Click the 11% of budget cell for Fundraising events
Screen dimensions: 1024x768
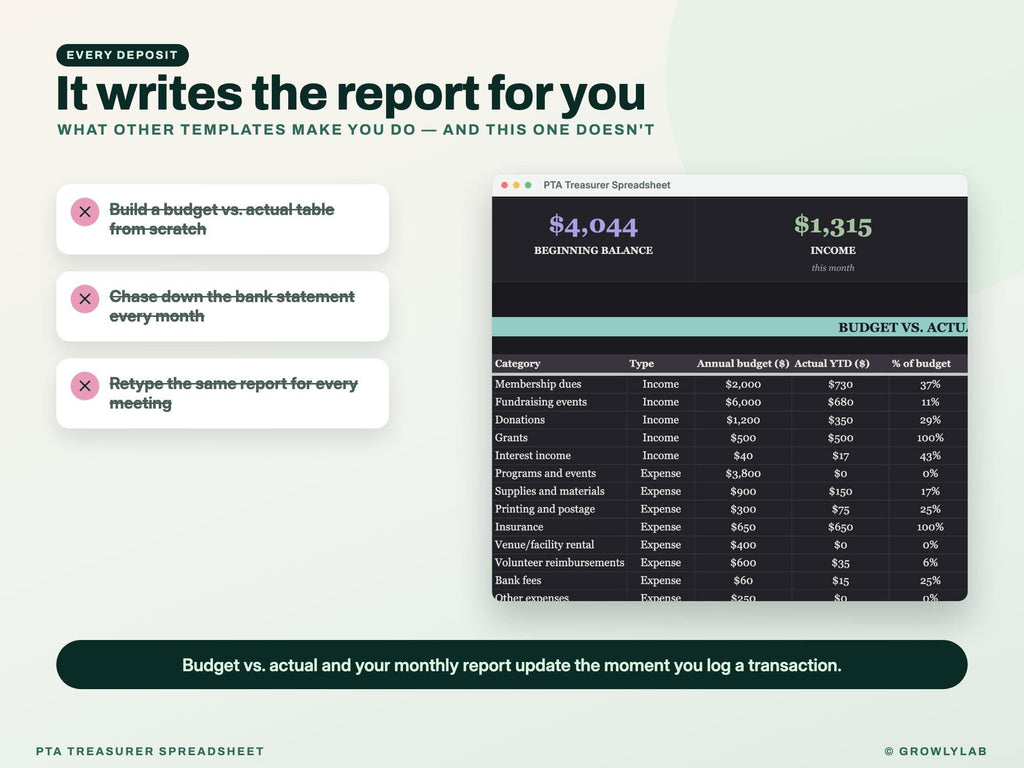click(930, 402)
